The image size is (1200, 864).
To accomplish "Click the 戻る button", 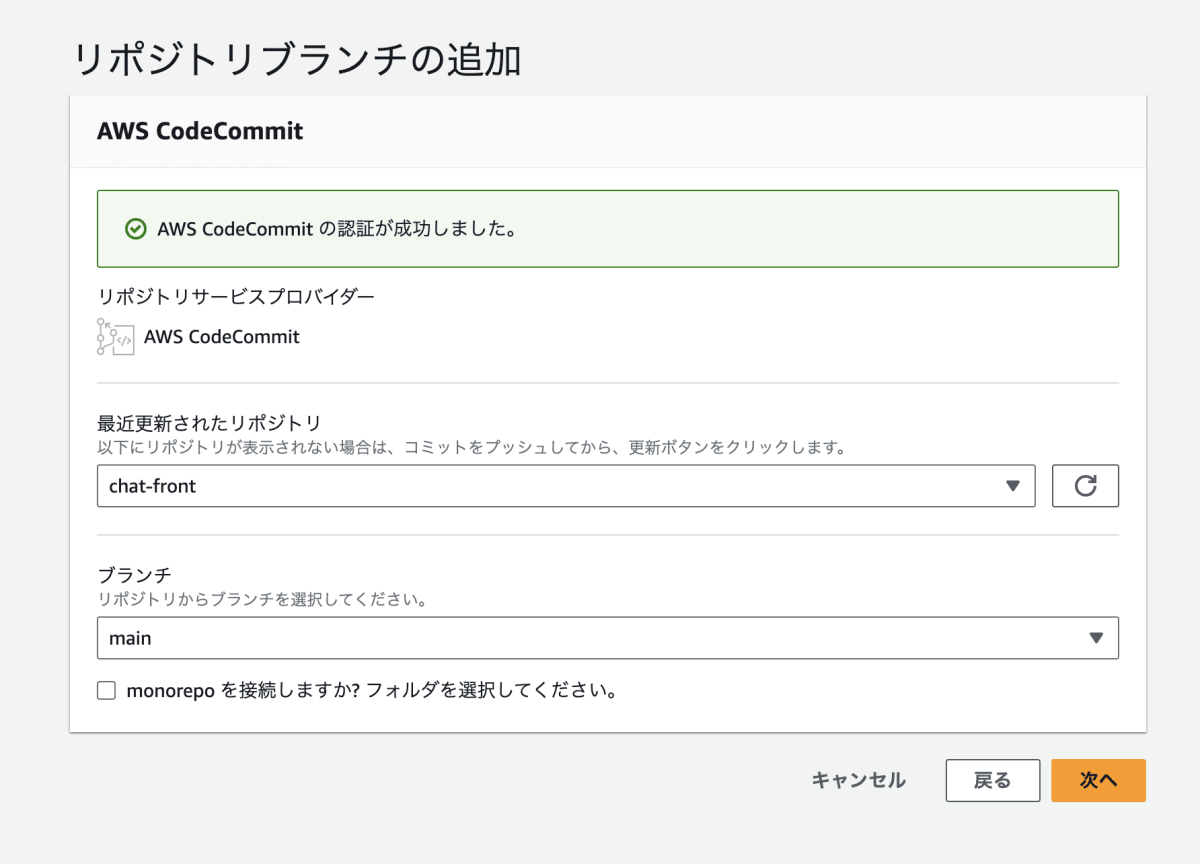I will point(993,781).
